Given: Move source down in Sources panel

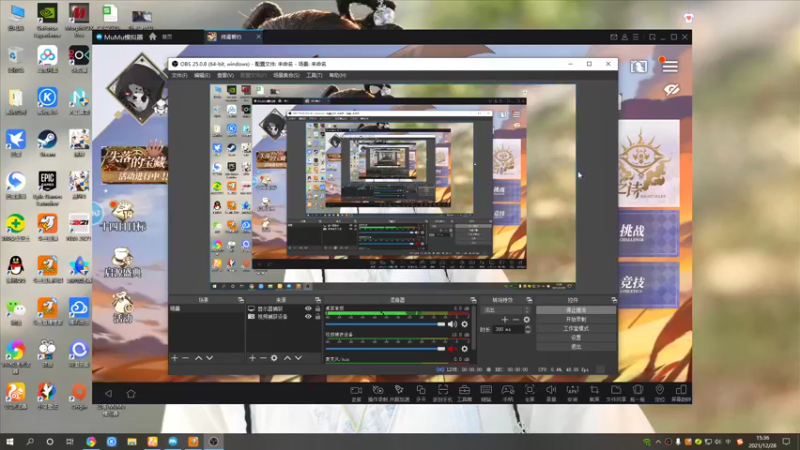Looking at the screenshot, I should pyautogui.click(x=298, y=358).
